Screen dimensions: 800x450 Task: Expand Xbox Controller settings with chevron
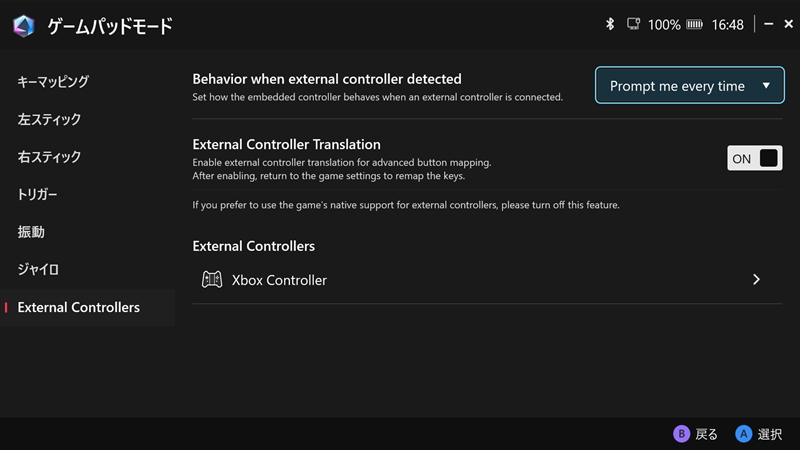coord(756,280)
